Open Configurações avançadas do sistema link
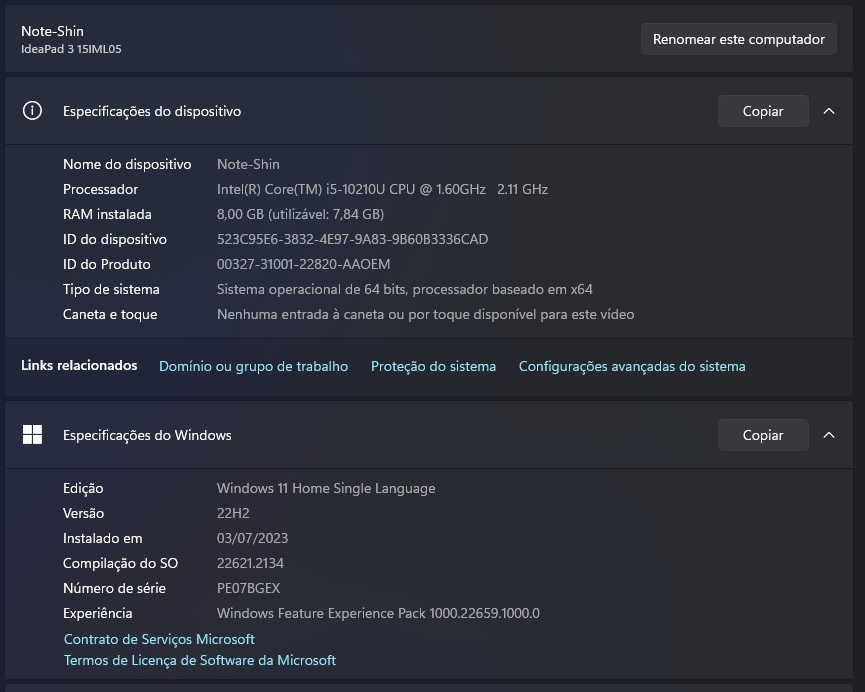This screenshot has height=692, width=865. pyautogui.click(x=632, y=366)
